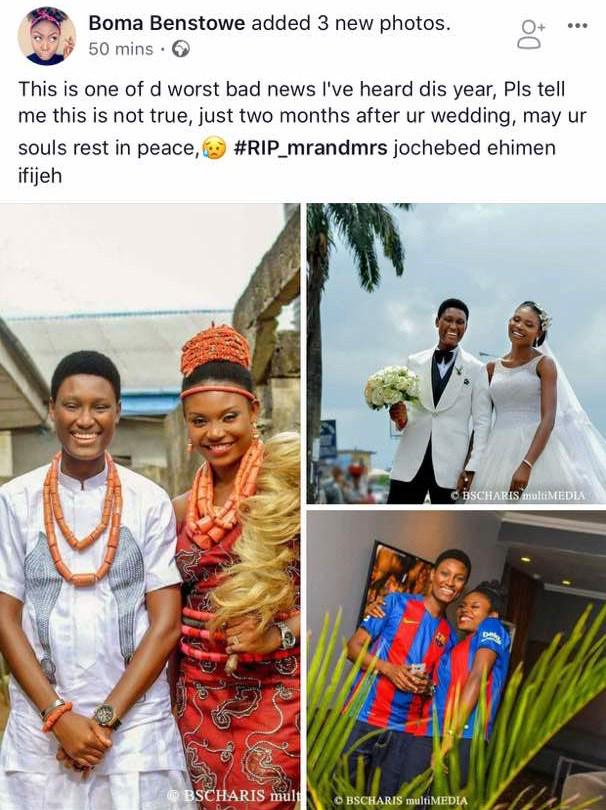
Task: Click the Boma Benstowe name link
Action: pos(166,23)
